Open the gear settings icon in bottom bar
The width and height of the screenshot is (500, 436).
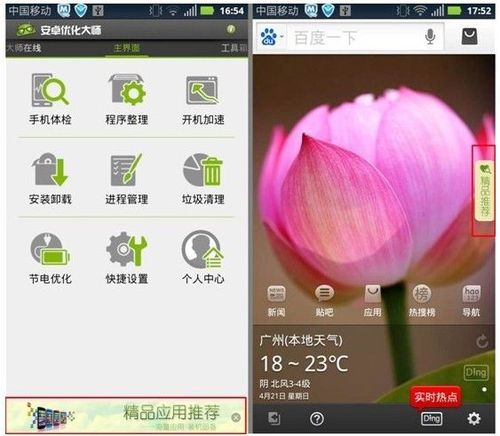pos(474,418)
